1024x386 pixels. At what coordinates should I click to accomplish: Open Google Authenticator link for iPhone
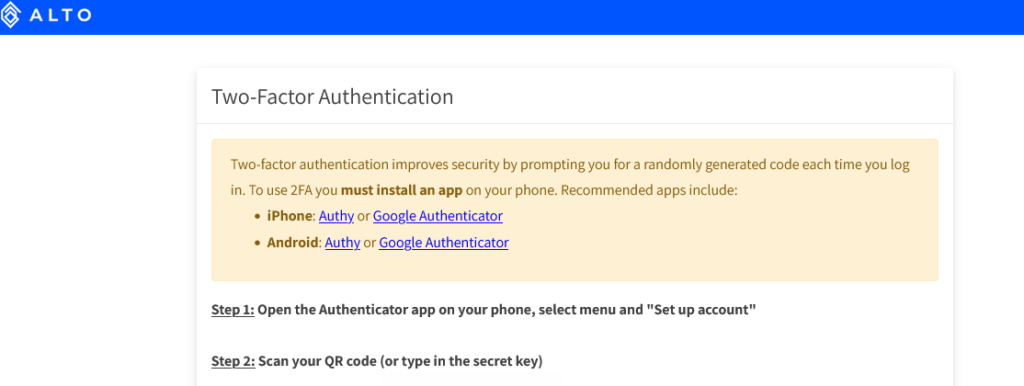point(438,216)
